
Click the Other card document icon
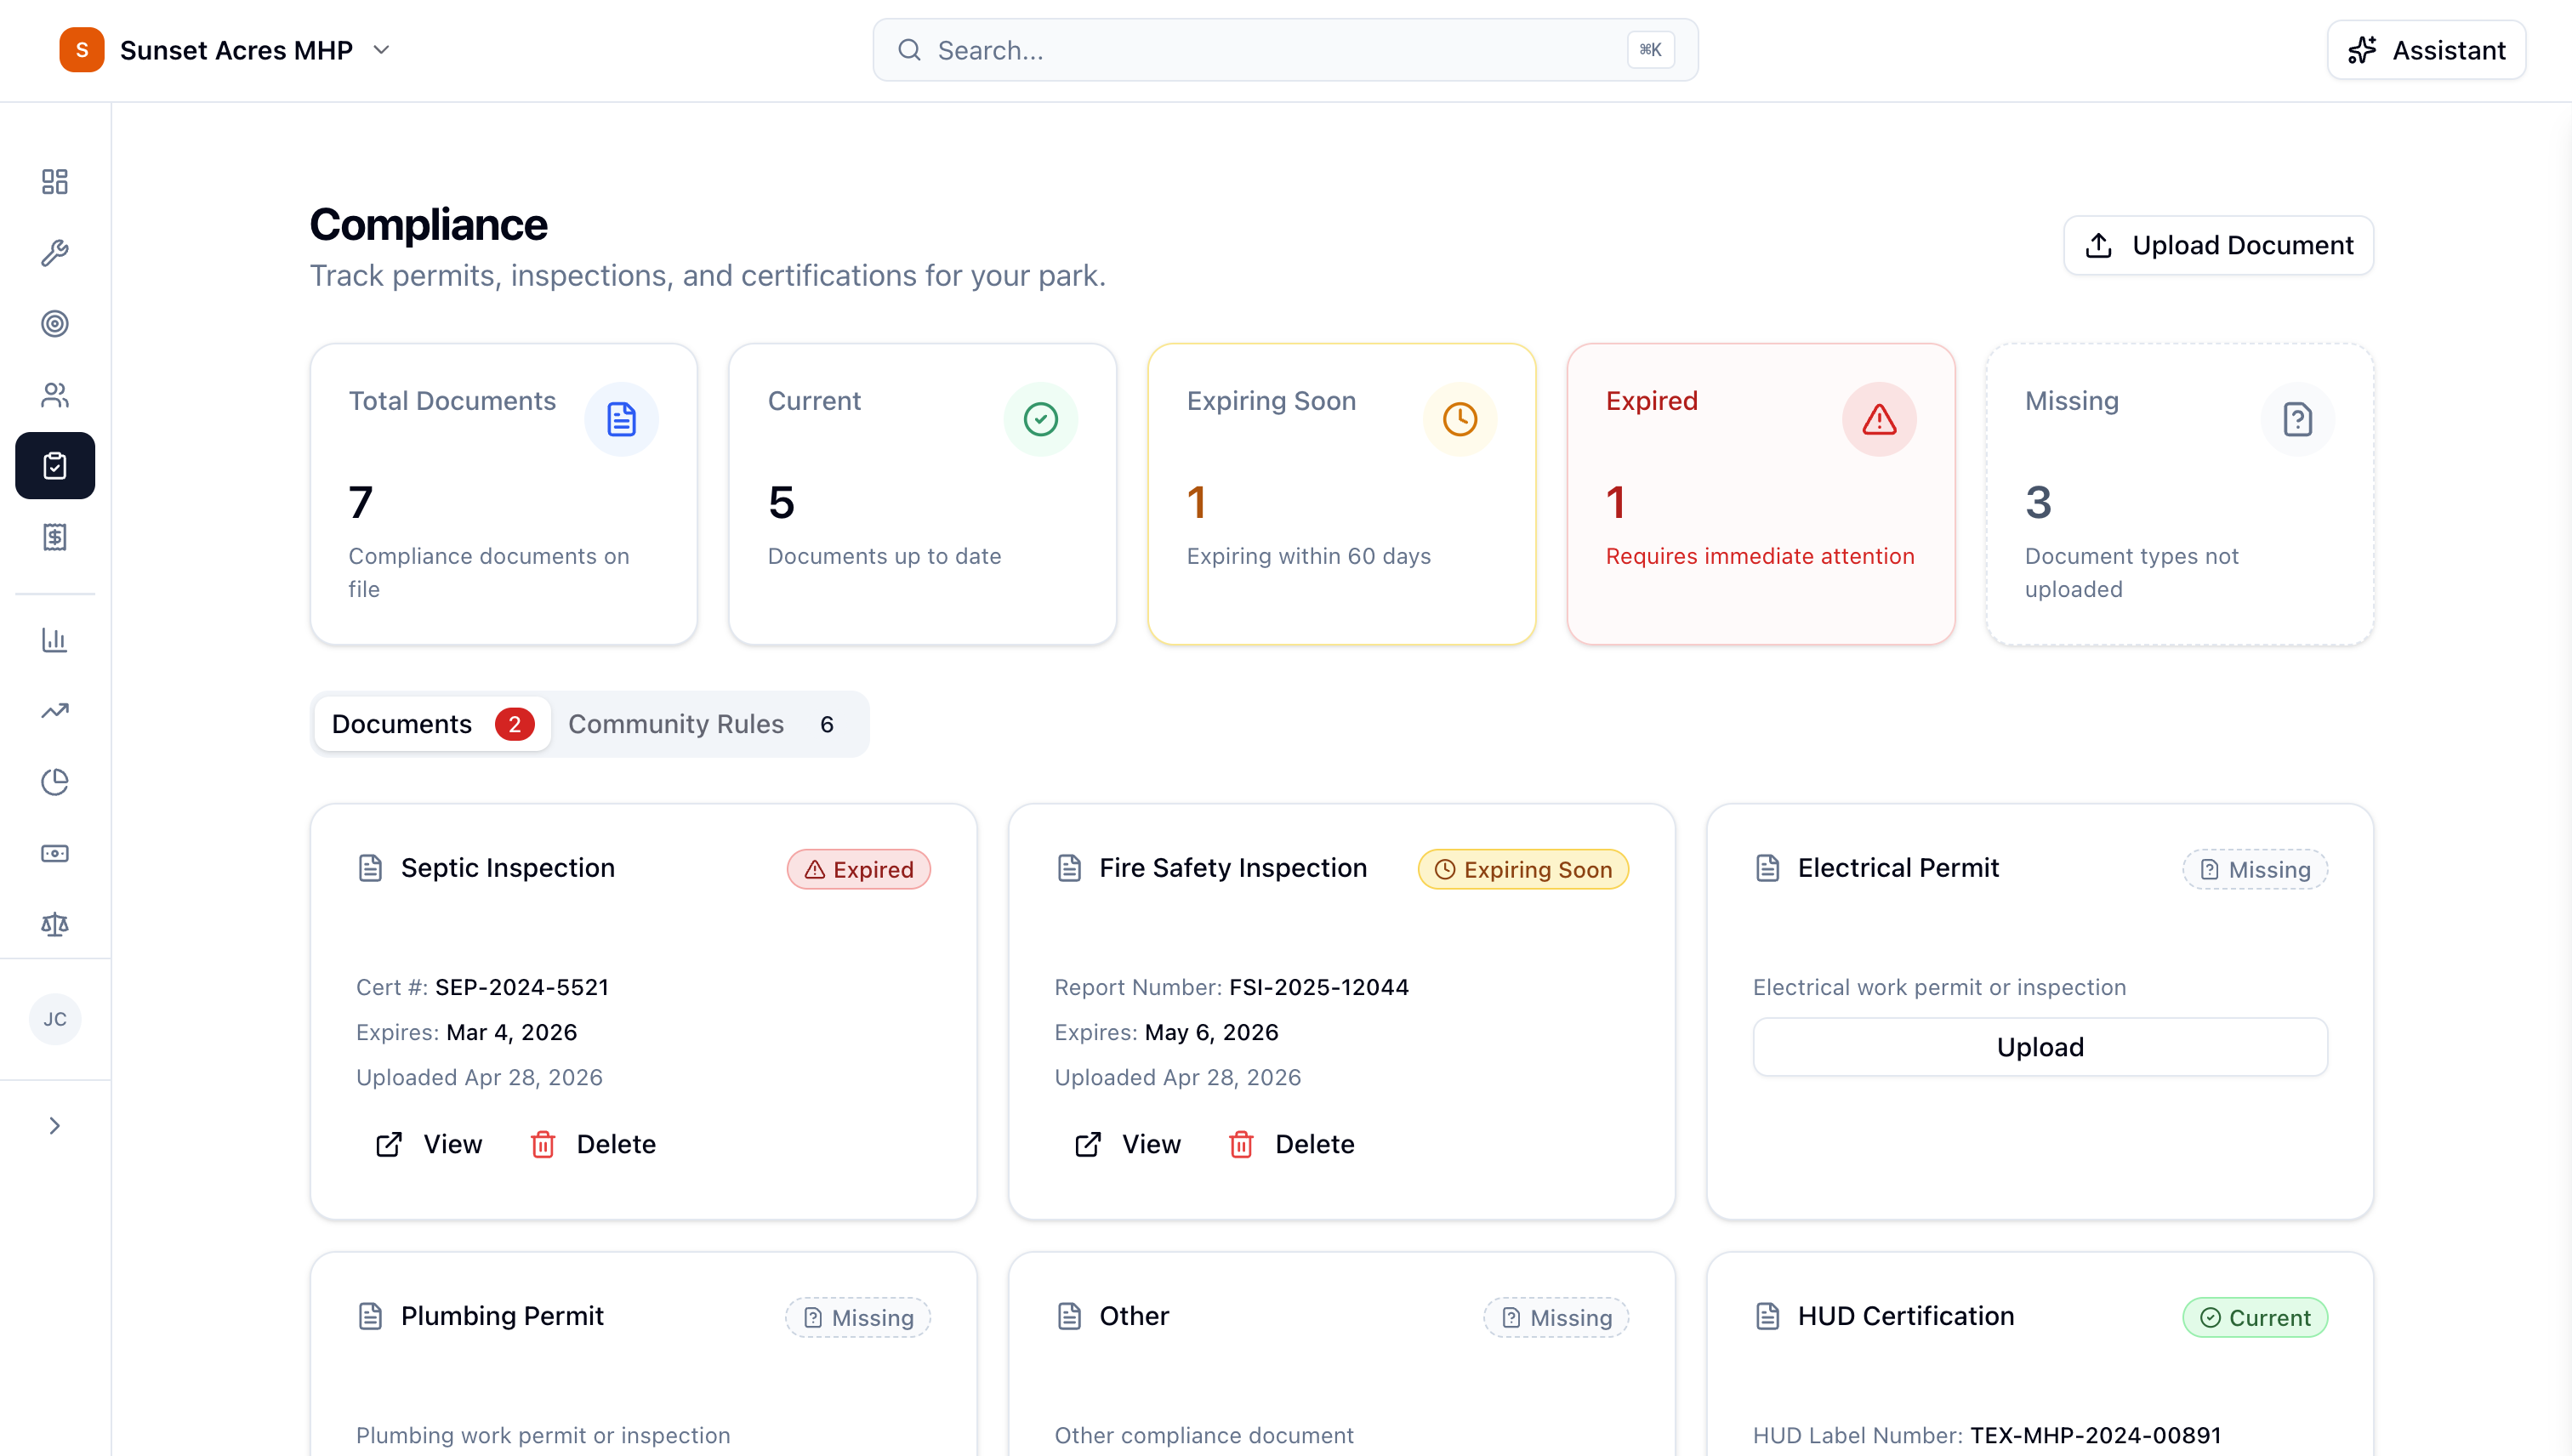(x=1069, y=1316)
